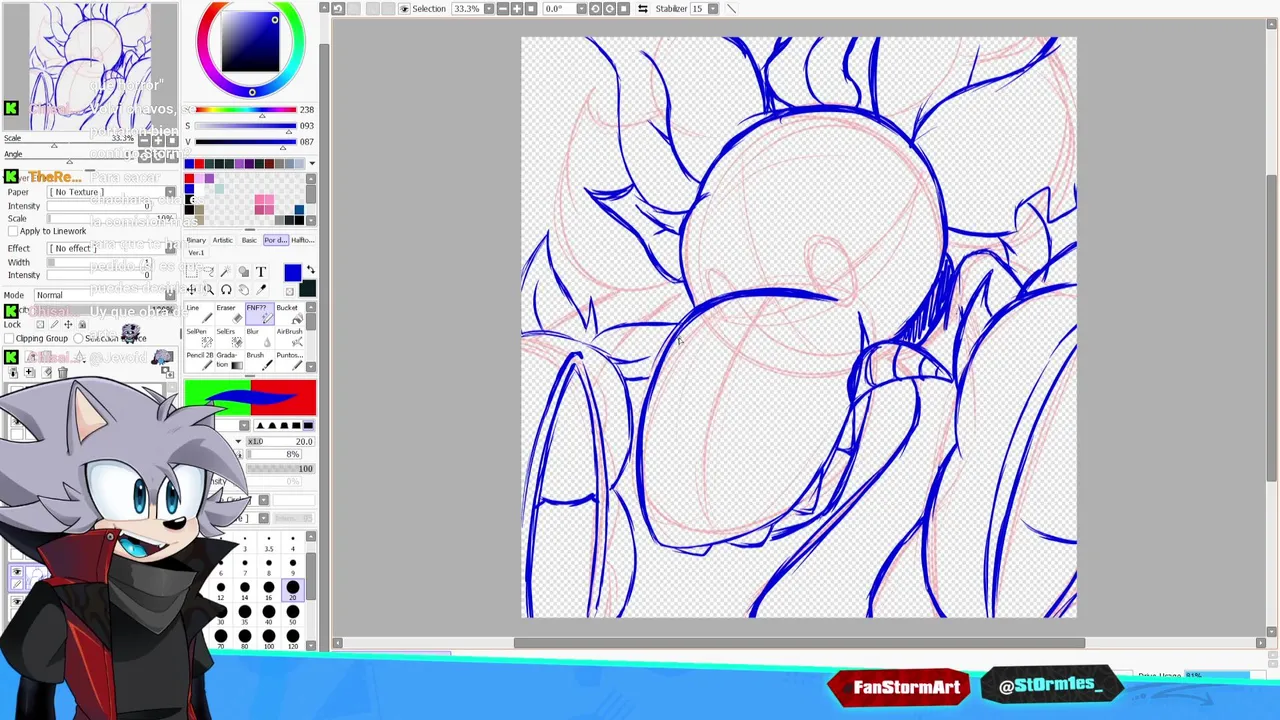
Task: Click the blue foreground color box
Action: tap(293, 273)
